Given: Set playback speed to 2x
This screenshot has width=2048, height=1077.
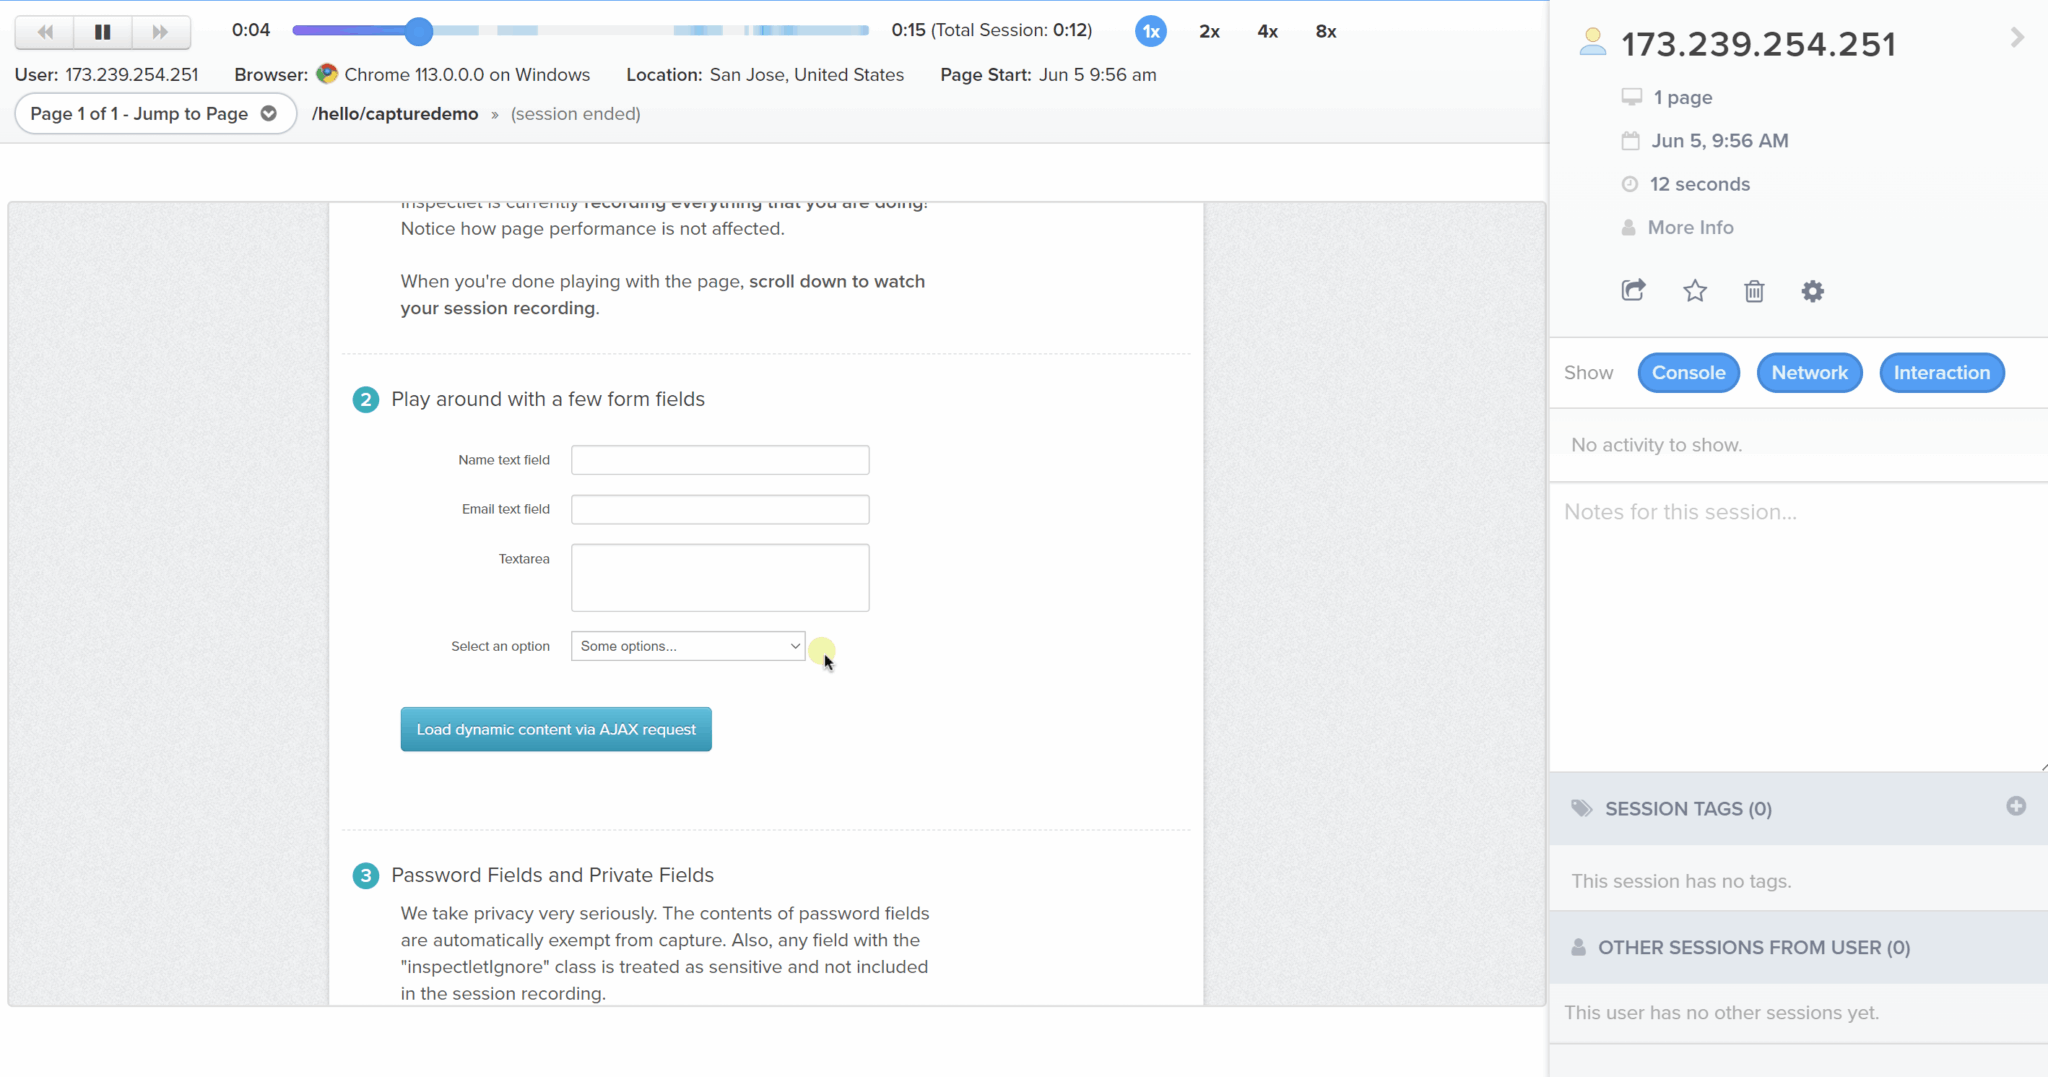Looking at the screenshot, I should tap(1209, 31).
